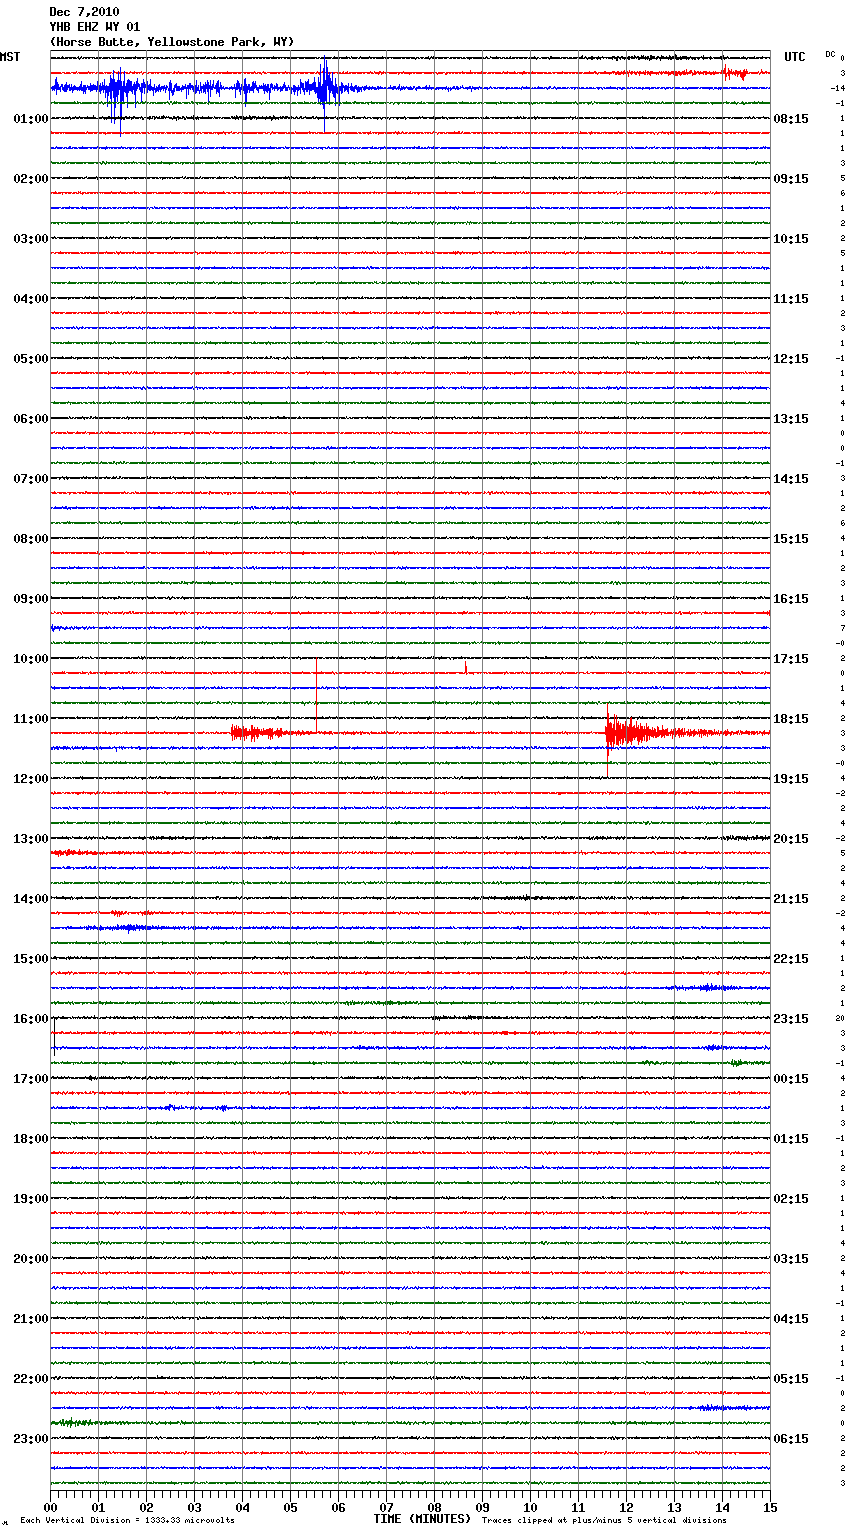The width and height of the screenshot is (850, 1534).
Task: Select minute 13 on the bottom time axis
Action: click(x=674, y=1507)
